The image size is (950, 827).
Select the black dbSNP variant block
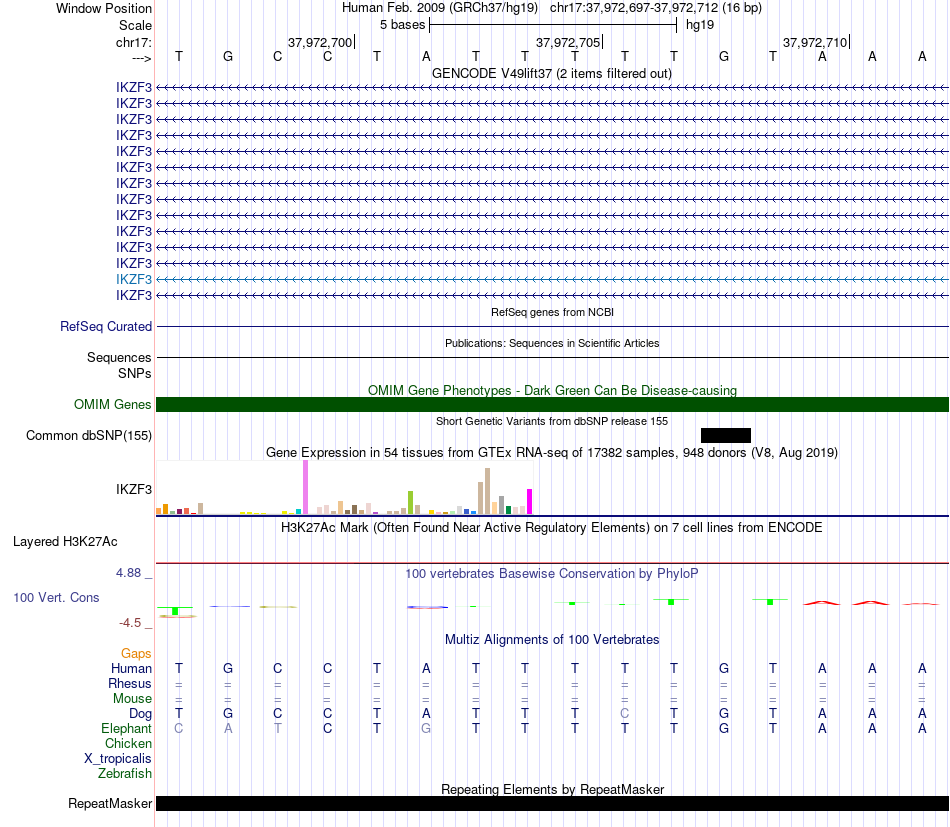click(726, 436)
